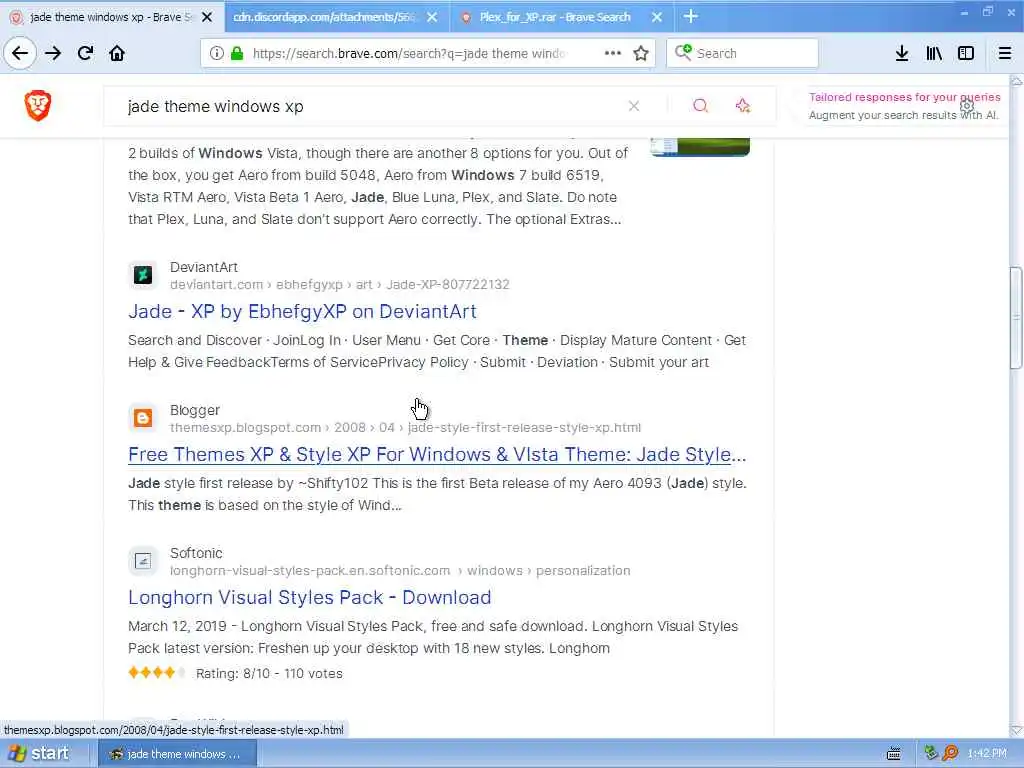View site information icon in address bar
The image size is (1024, 768).
216,53
